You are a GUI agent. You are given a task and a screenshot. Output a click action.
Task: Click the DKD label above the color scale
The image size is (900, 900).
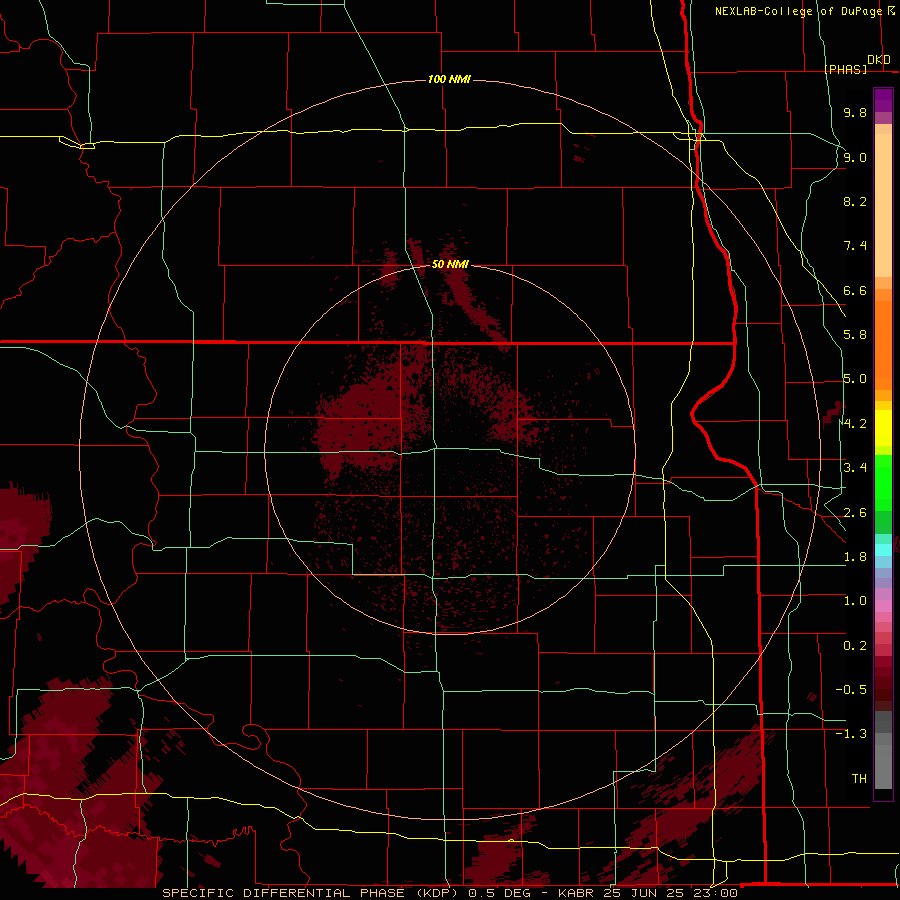(879, 59)
